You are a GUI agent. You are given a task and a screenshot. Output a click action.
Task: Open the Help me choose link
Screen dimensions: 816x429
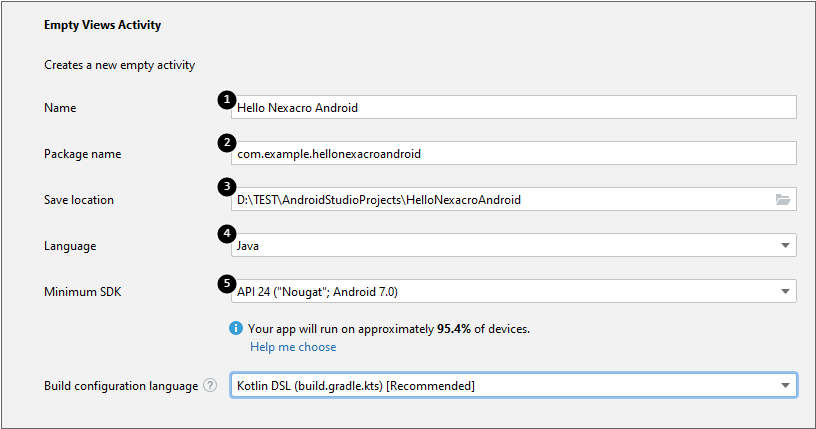[x=293, y=347]
